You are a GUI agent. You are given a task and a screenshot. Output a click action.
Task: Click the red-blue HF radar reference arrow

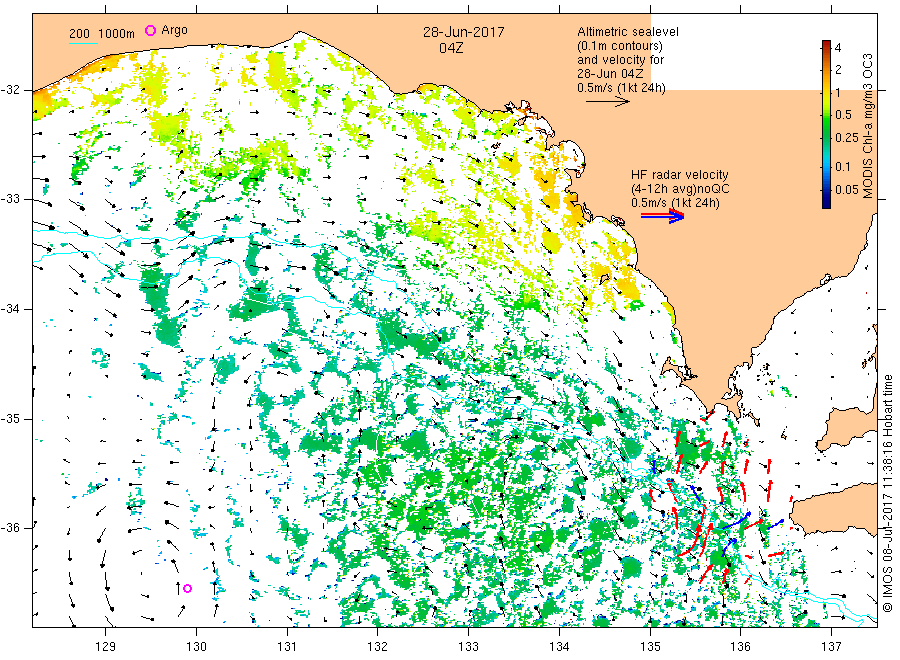663,216
